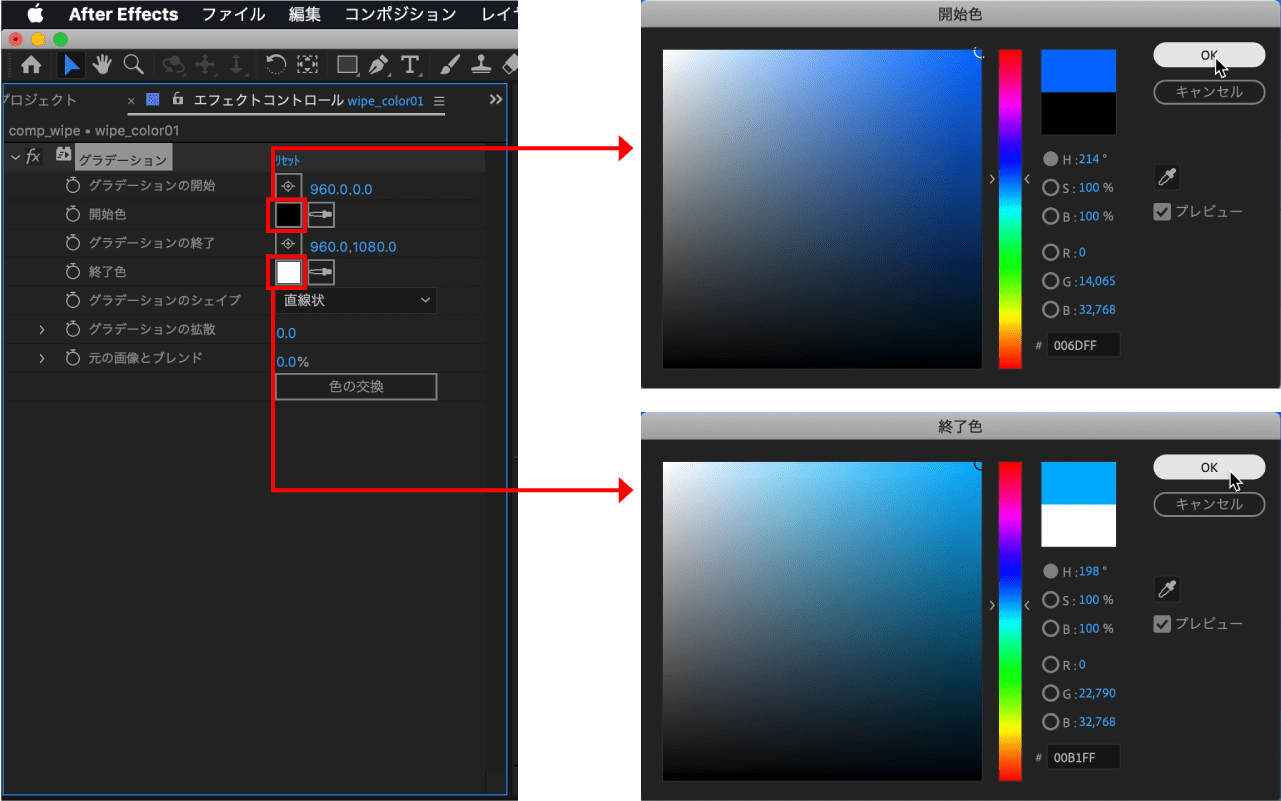The width and height of the screenshot is (1281, 801).
Task: Select the Pan Behind anchor point tool
Action: click(x=307, y=65)
